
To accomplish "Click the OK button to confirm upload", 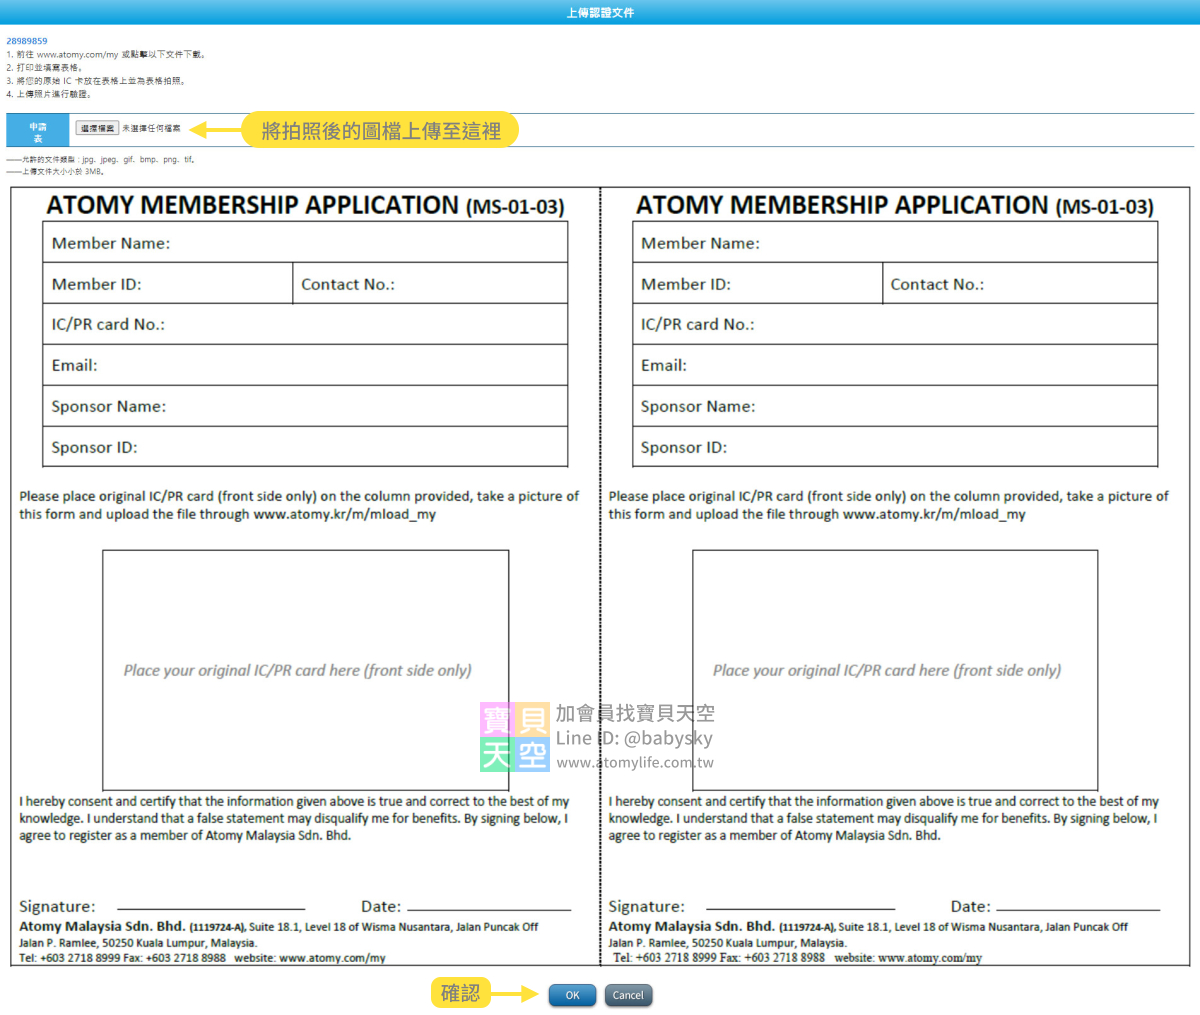I will click(x=572, y=995).
